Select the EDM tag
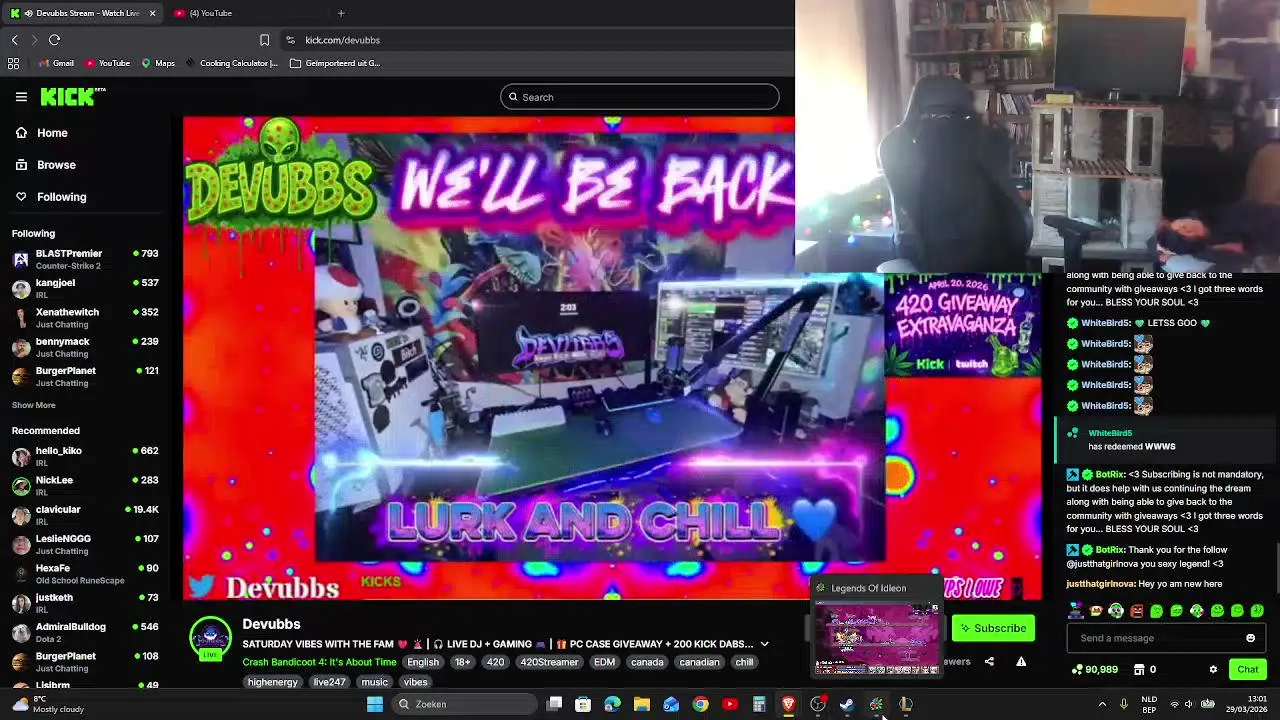Screen dimensions: 1280x720 click(604, 662)
